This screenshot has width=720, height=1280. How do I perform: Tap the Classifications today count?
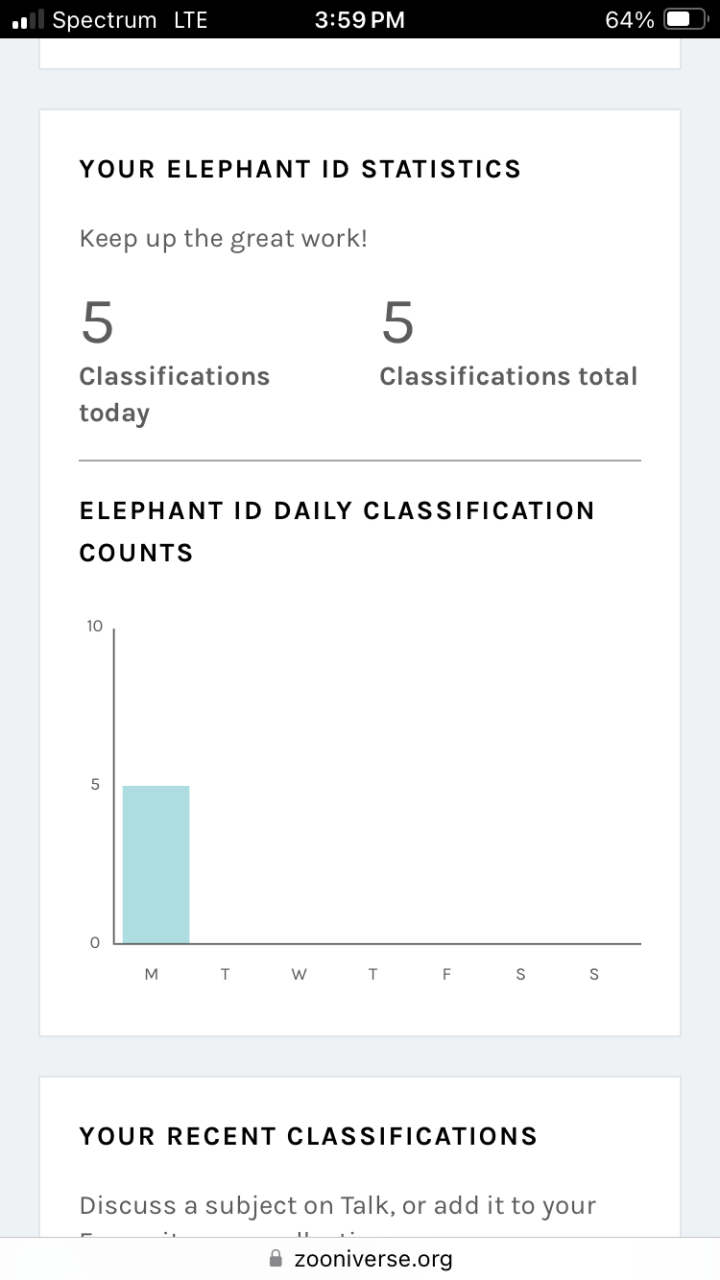coord(97,322)
